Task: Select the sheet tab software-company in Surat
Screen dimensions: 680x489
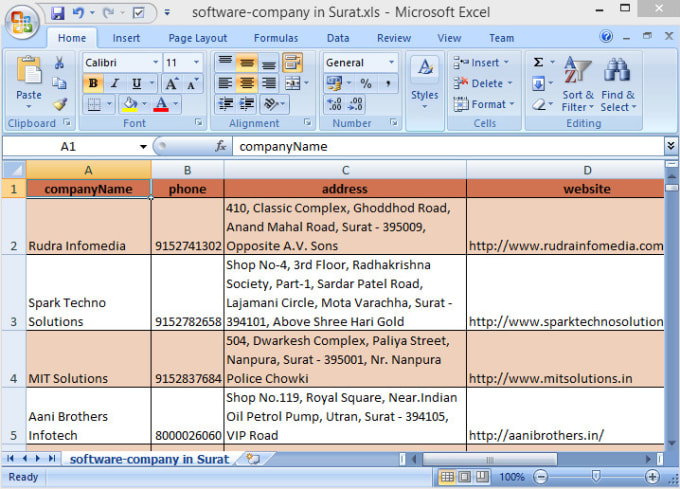Action: [x=149, y=460]
